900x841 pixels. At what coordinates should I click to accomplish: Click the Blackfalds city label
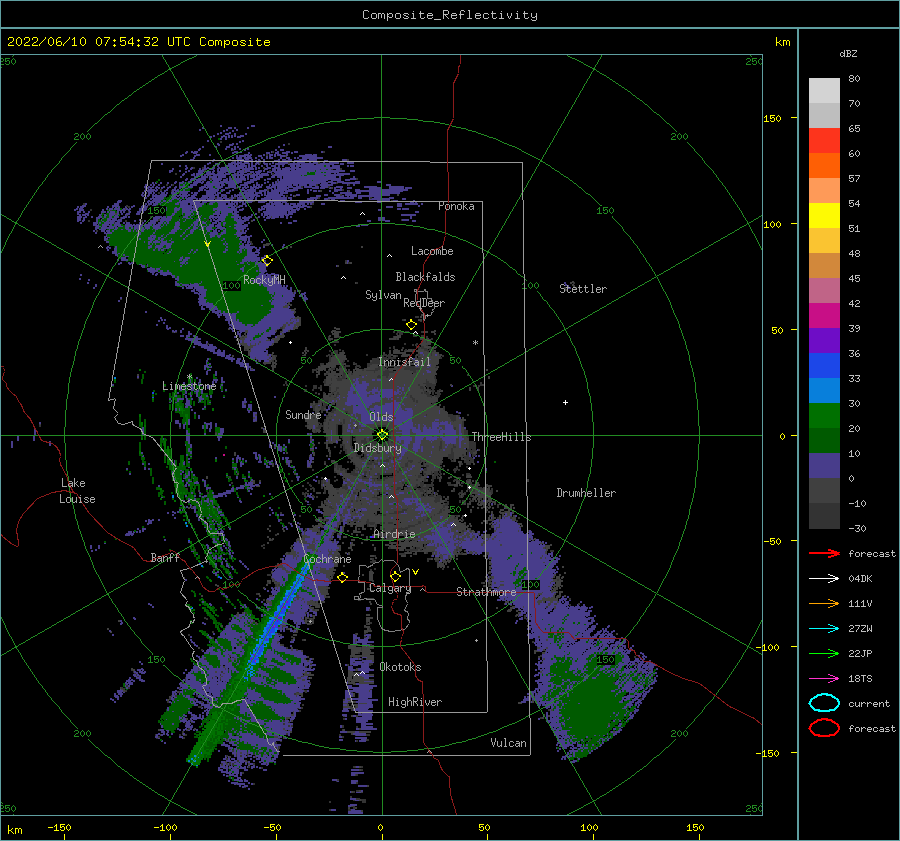click(x=425, y=277)
